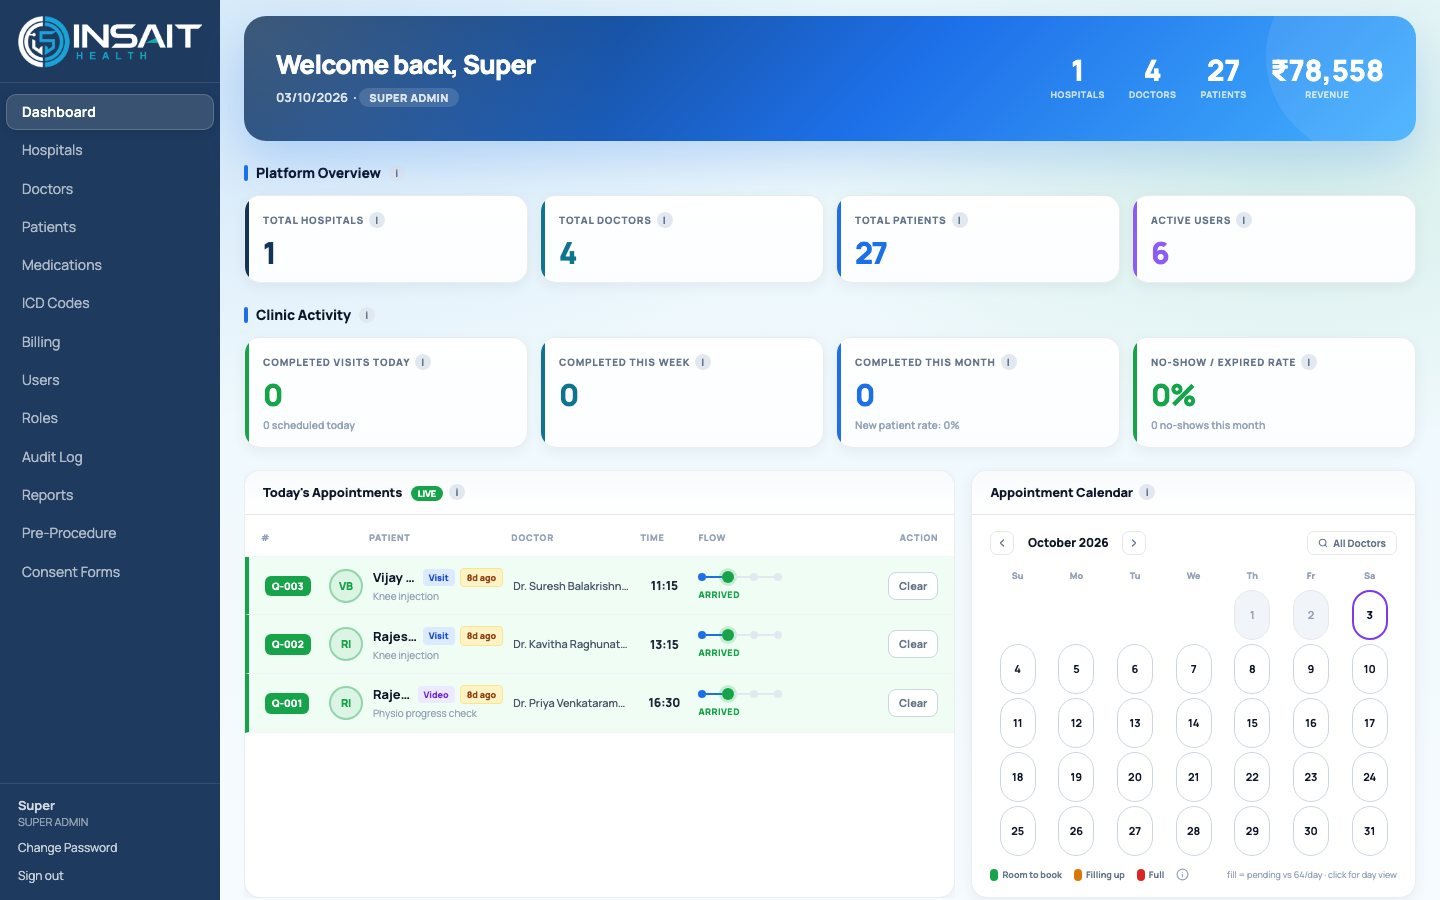This screenshot has width=1440, height=900.
Task: Show info for Active Users card
Action: (x=1244, y=220)
